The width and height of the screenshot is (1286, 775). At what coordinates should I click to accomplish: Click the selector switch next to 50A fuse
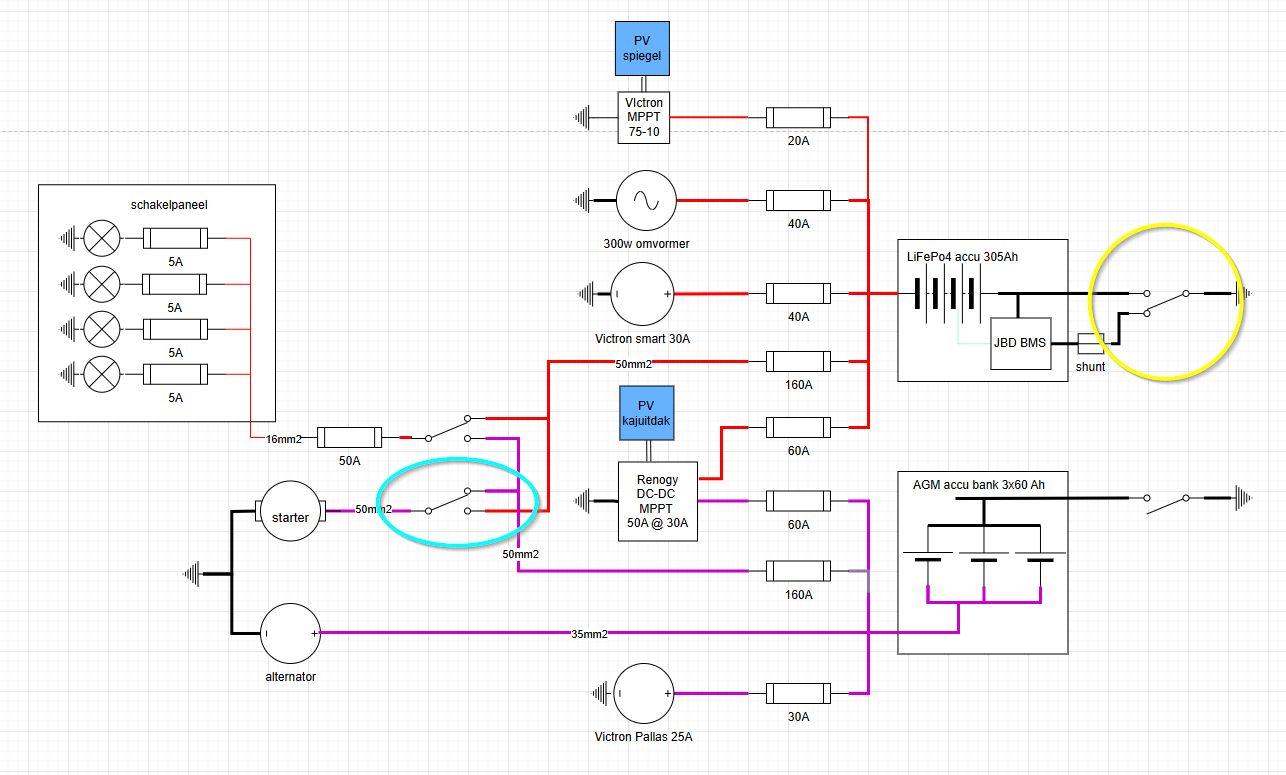[x=447, y=430]
